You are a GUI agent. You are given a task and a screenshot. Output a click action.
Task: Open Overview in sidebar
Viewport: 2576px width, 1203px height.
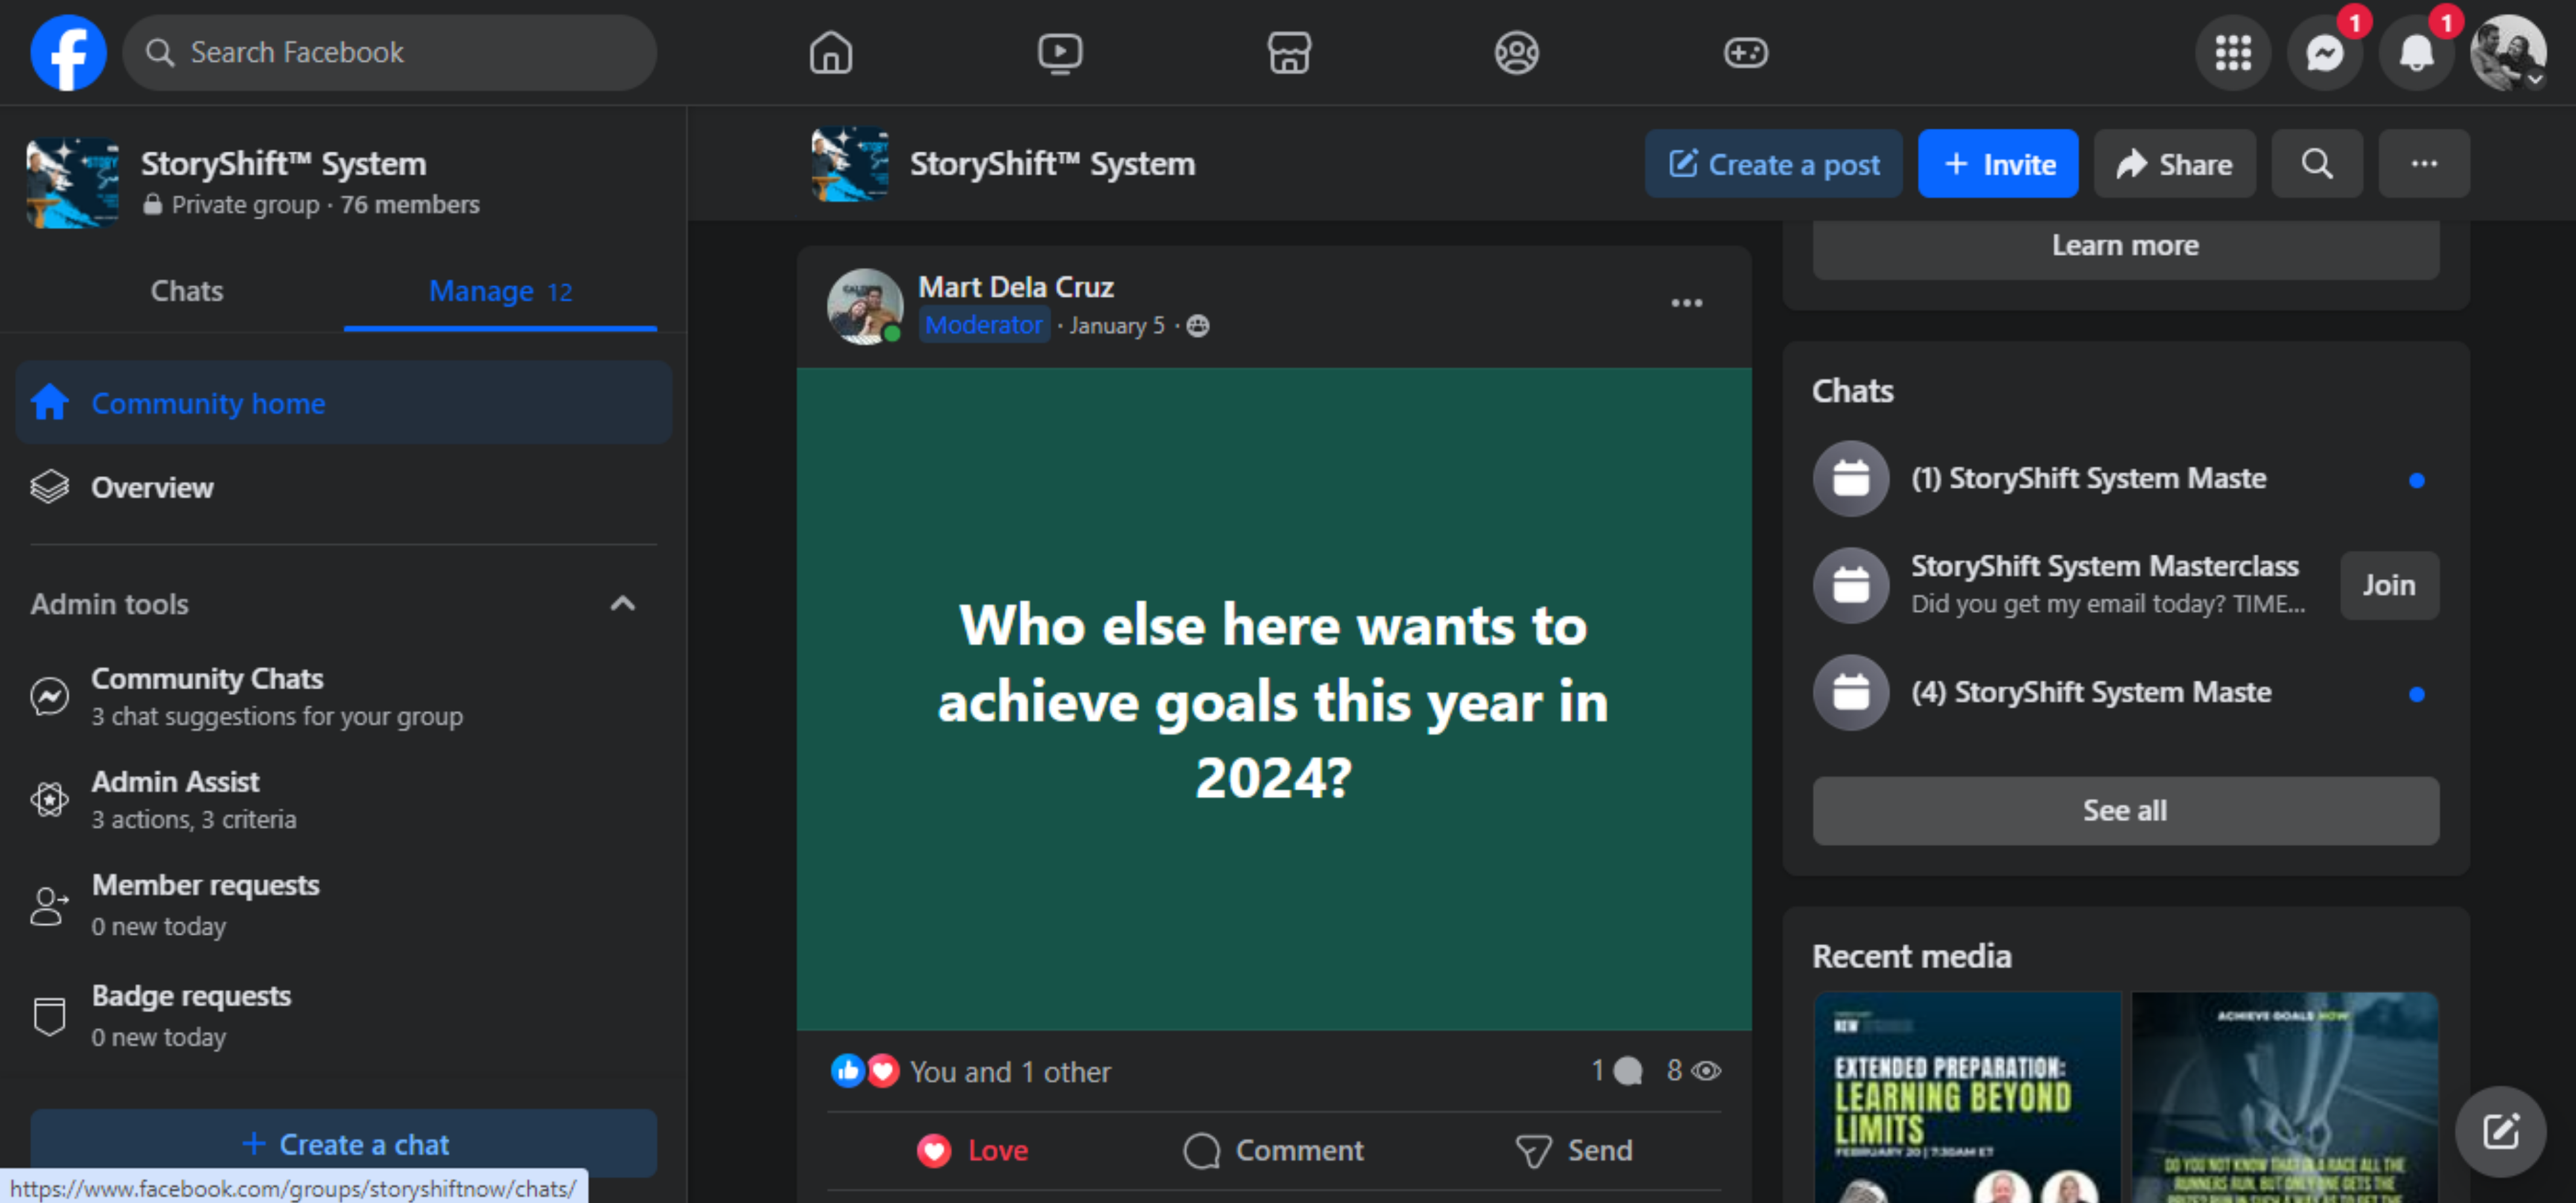click(343, 487)
